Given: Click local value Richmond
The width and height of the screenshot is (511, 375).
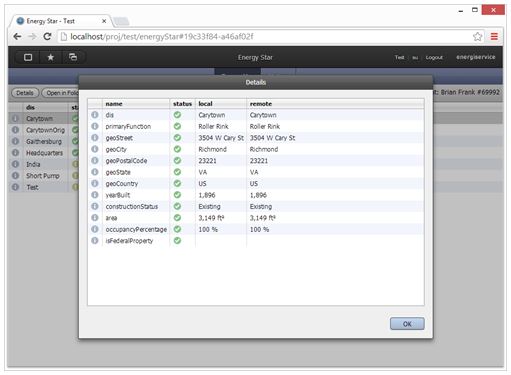Looking at the screenshot, I should click(212, 149).
